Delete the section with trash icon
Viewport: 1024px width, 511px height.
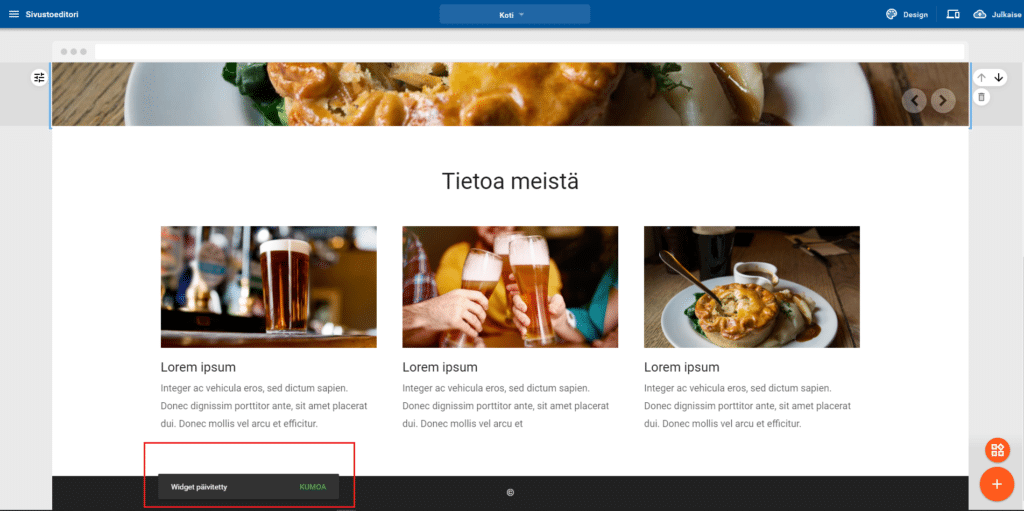click(981, 97)
